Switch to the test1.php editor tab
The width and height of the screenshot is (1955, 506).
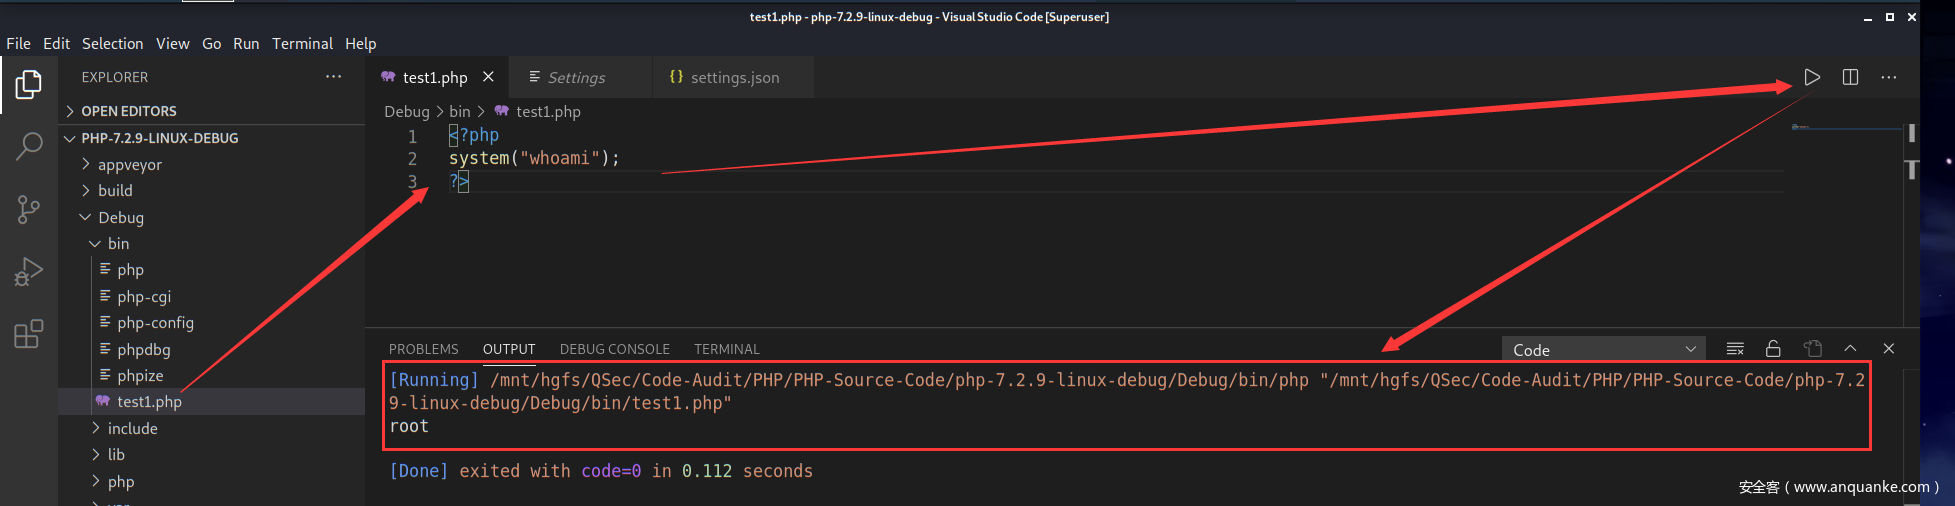coord(437,77)
